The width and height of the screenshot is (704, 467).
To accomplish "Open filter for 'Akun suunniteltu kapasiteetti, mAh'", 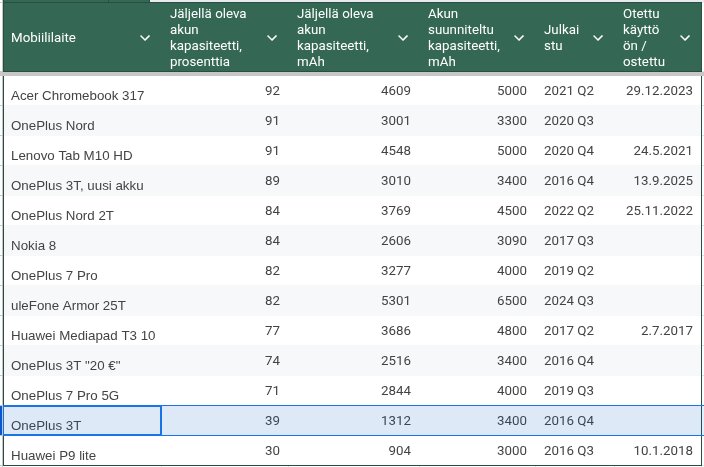I will [522, 37].
